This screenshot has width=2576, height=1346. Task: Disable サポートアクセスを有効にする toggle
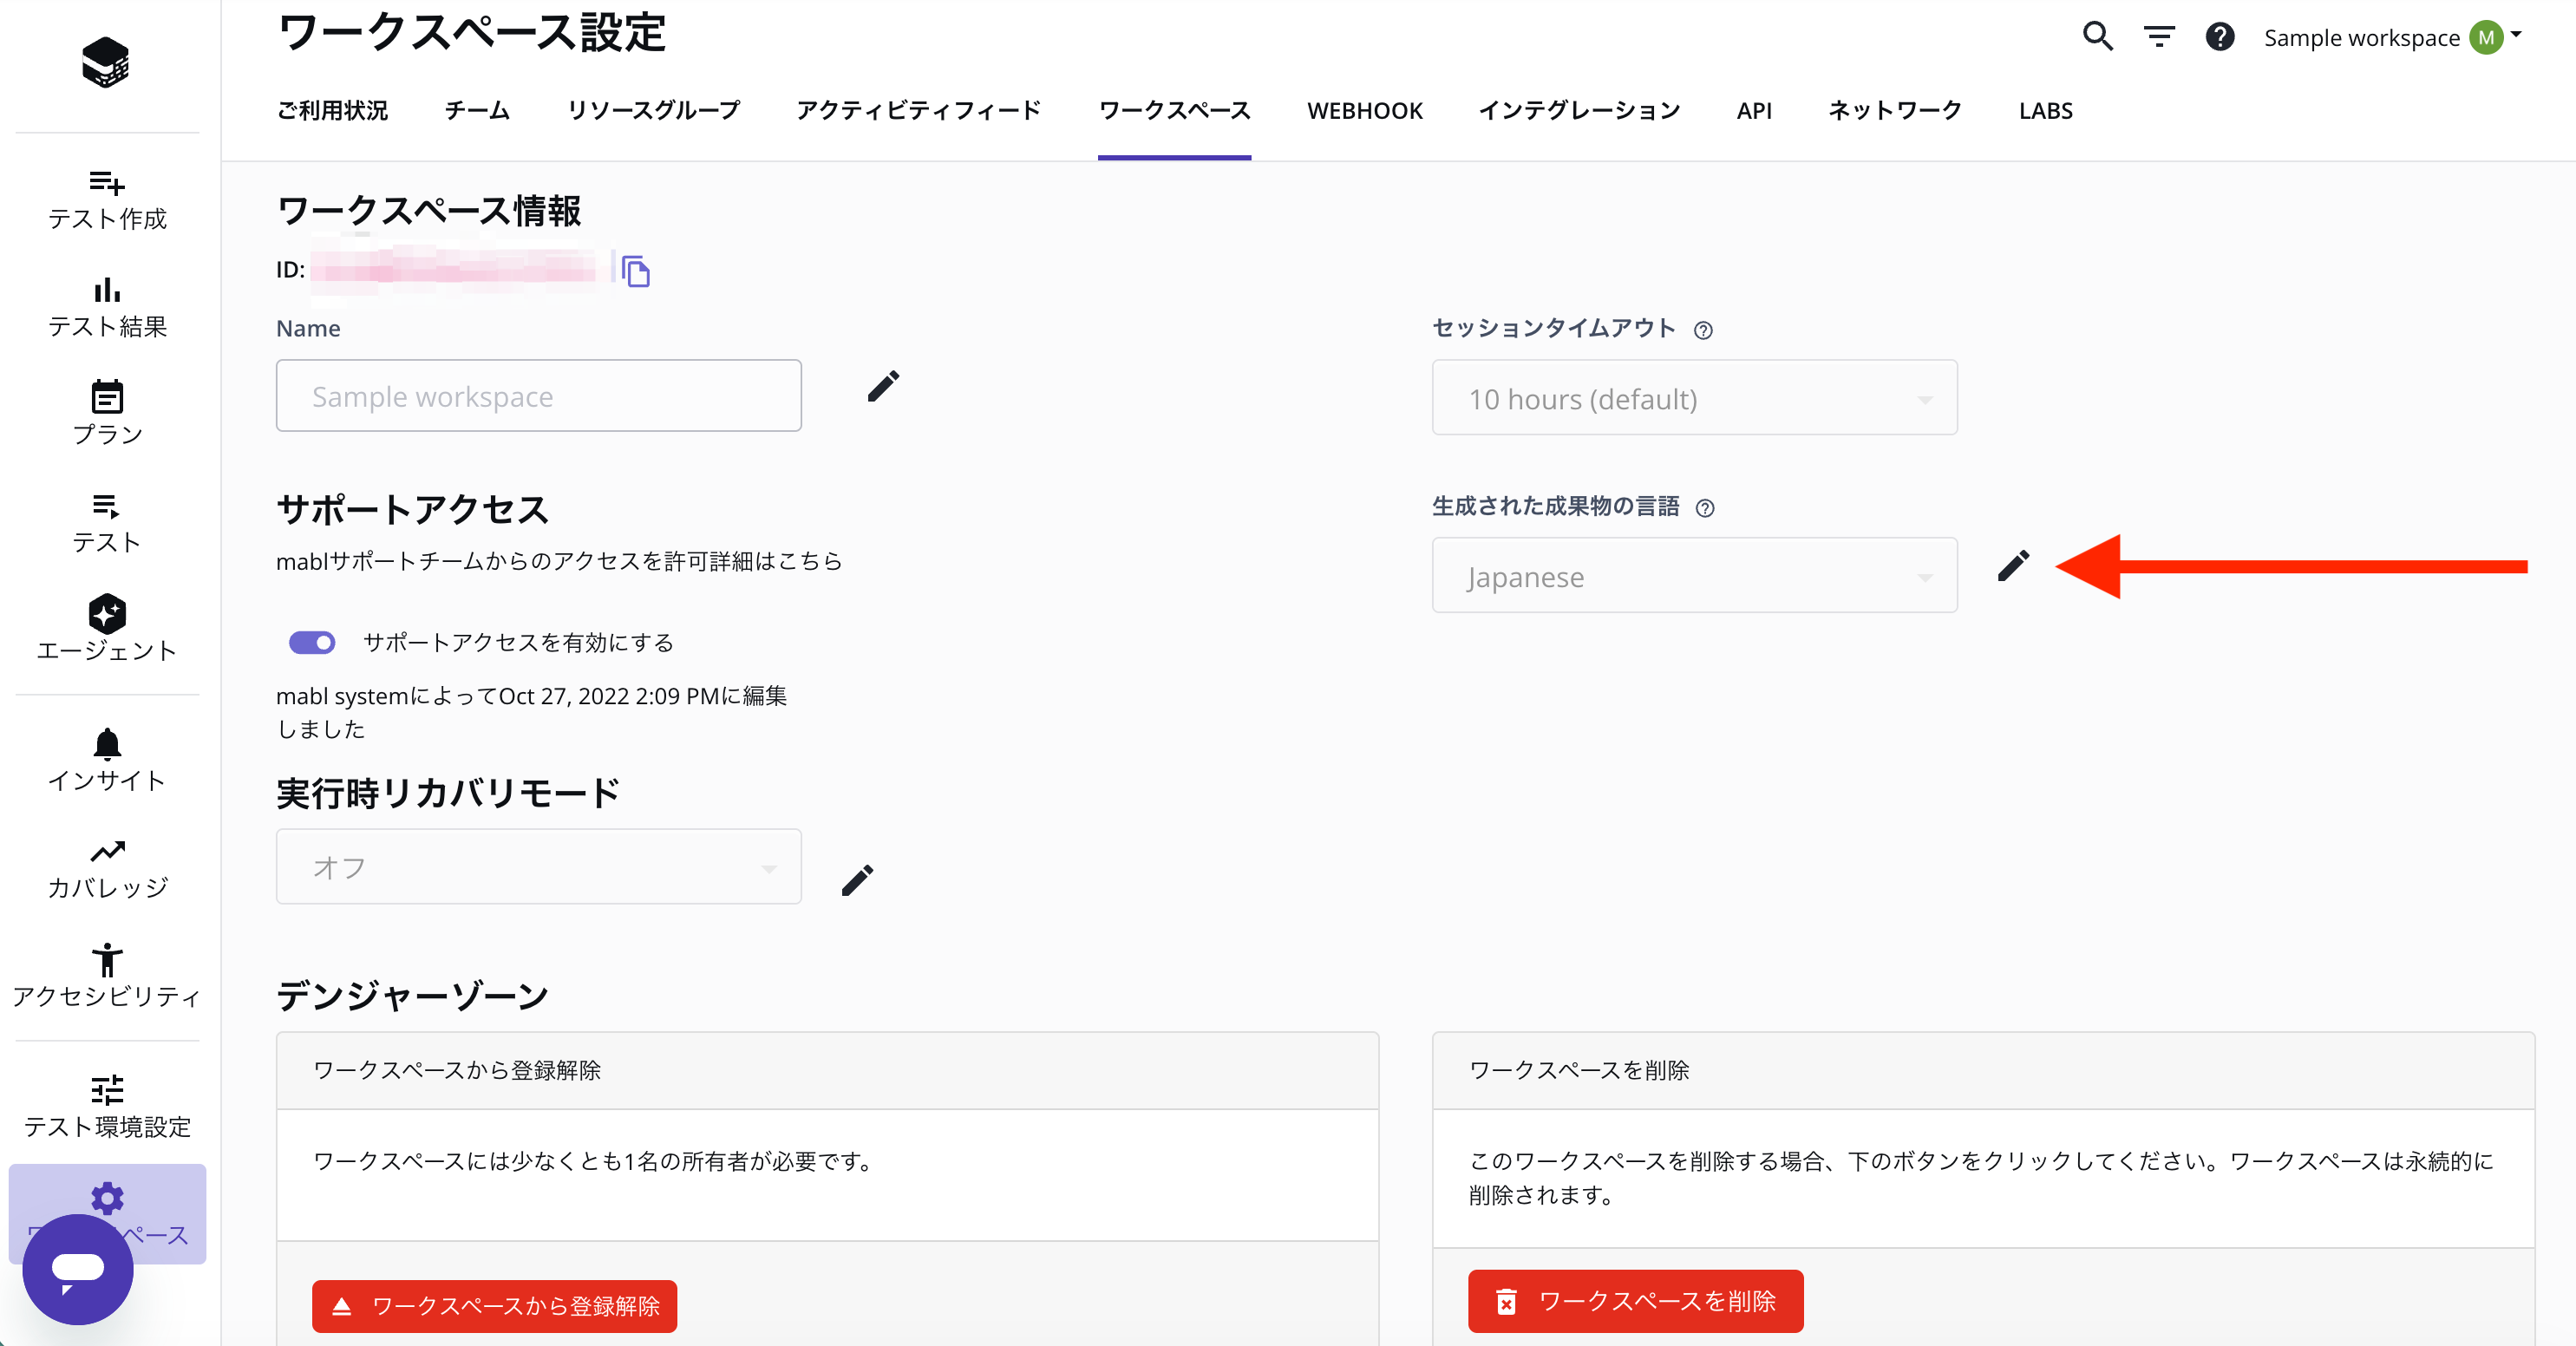311,643
